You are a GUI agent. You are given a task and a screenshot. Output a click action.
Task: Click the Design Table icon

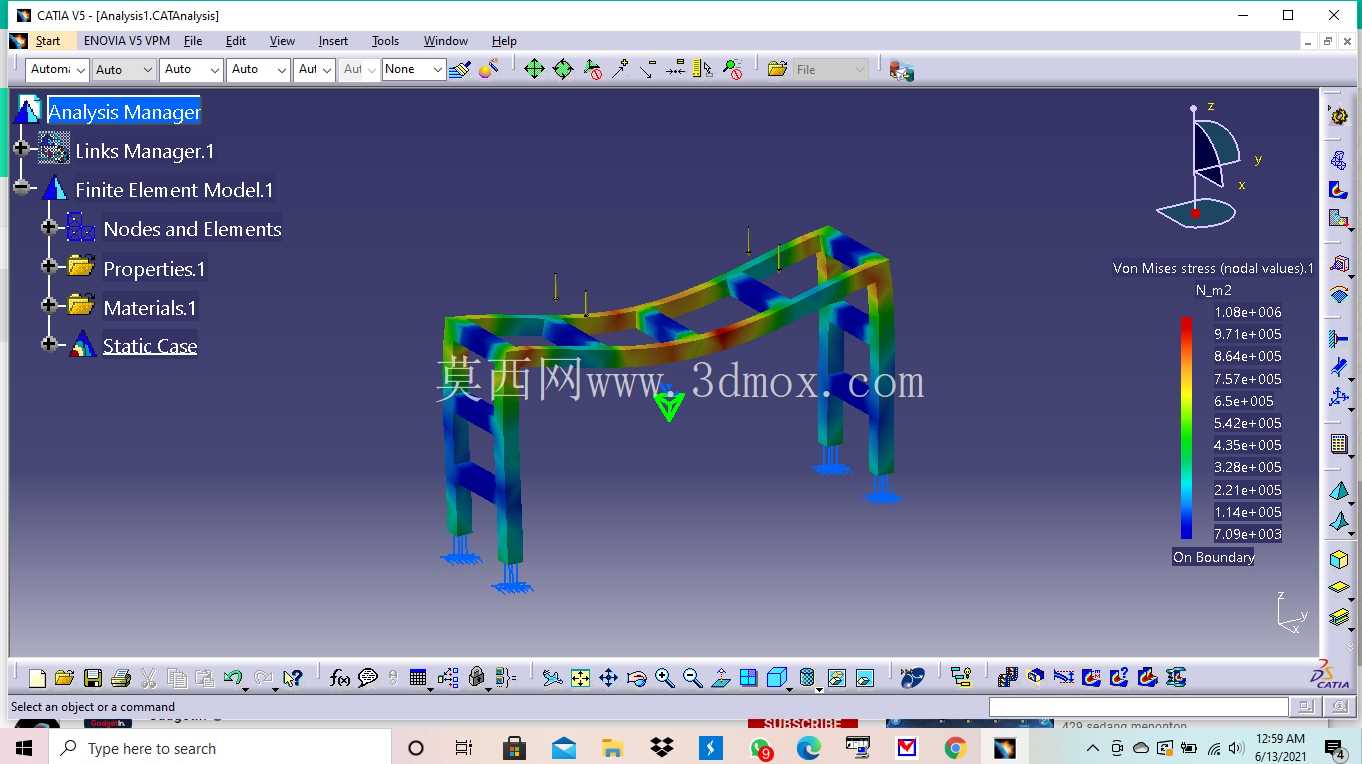click(x=418, y=678)
